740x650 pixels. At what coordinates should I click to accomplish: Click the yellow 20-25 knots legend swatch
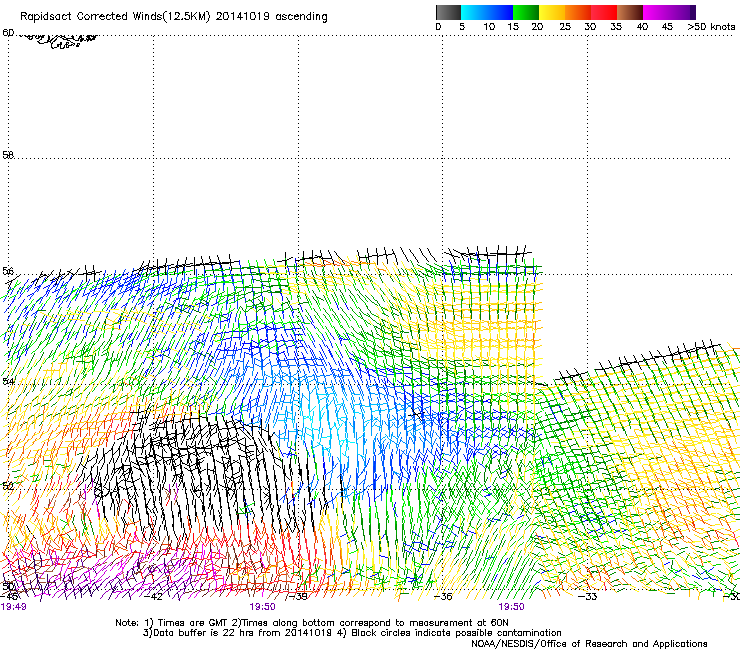(x=552, y=12)
